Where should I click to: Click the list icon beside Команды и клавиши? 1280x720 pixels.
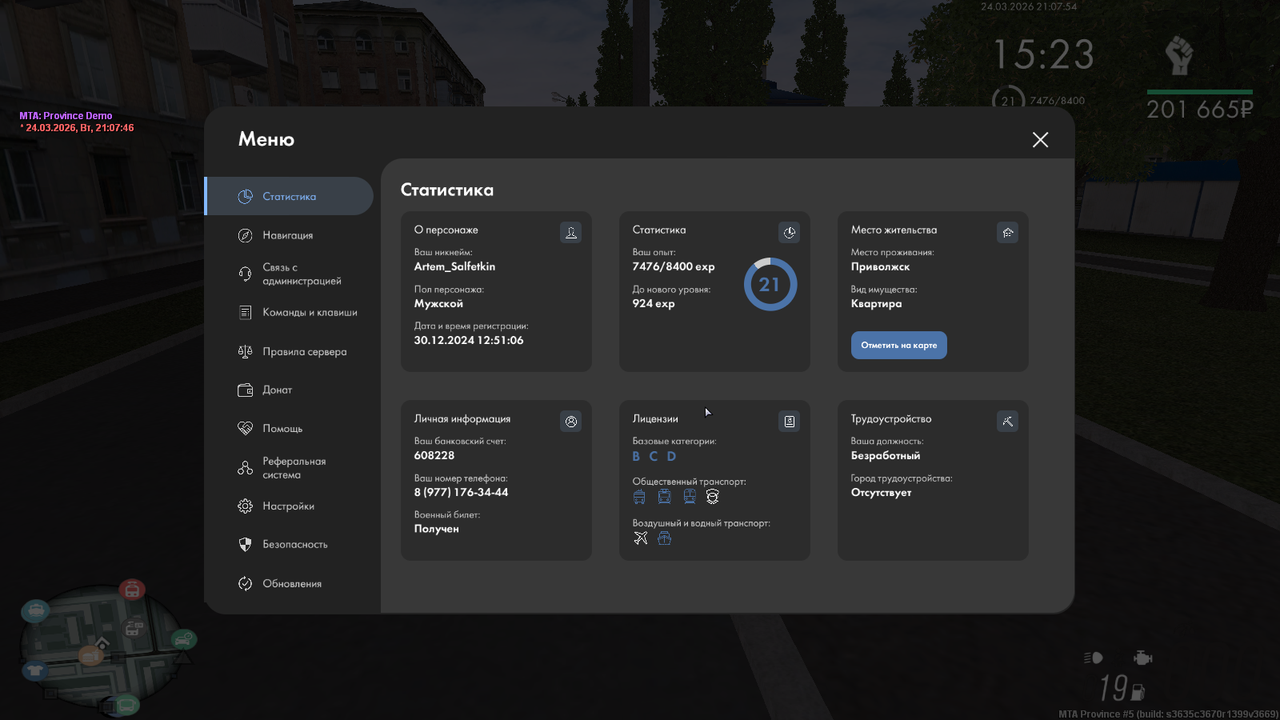[x=245, y=312]
